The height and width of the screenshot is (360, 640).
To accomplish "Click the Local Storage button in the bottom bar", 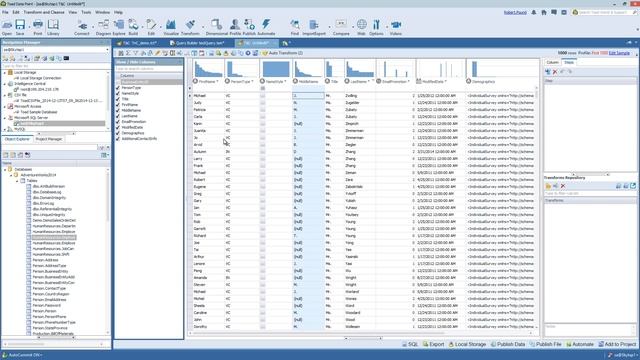I will 467,344.
